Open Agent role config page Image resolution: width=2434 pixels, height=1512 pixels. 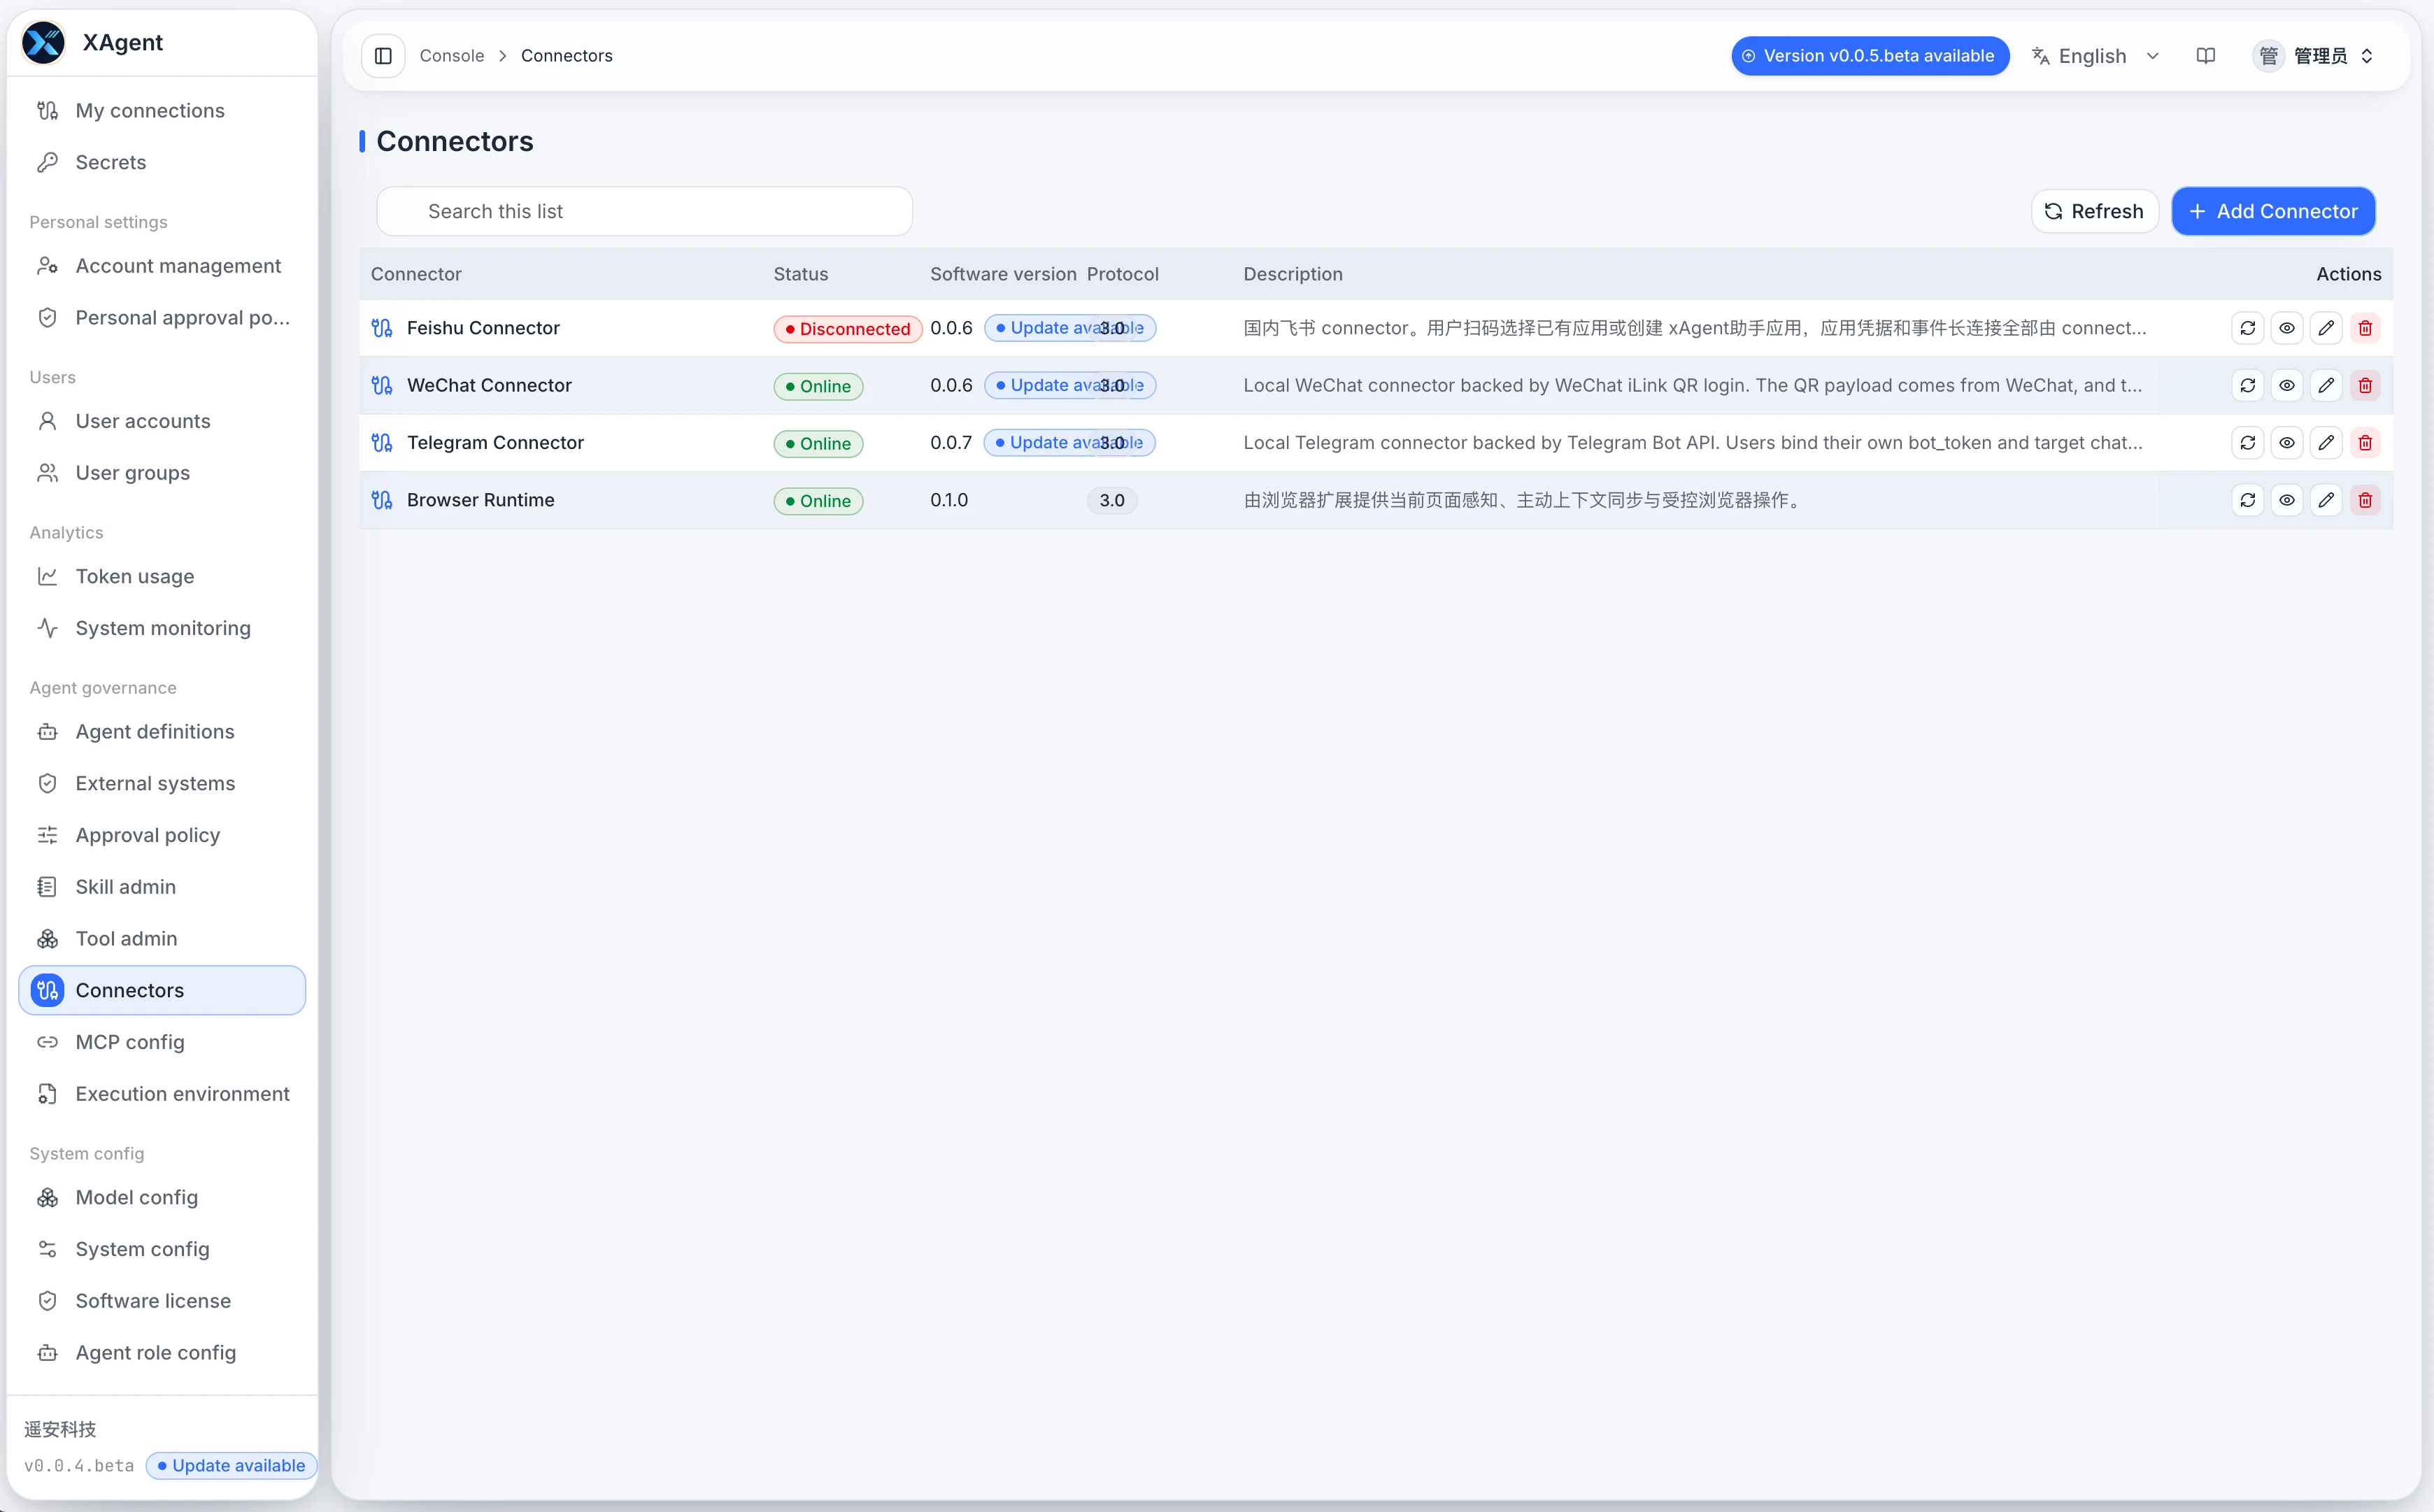[162, 1353]
